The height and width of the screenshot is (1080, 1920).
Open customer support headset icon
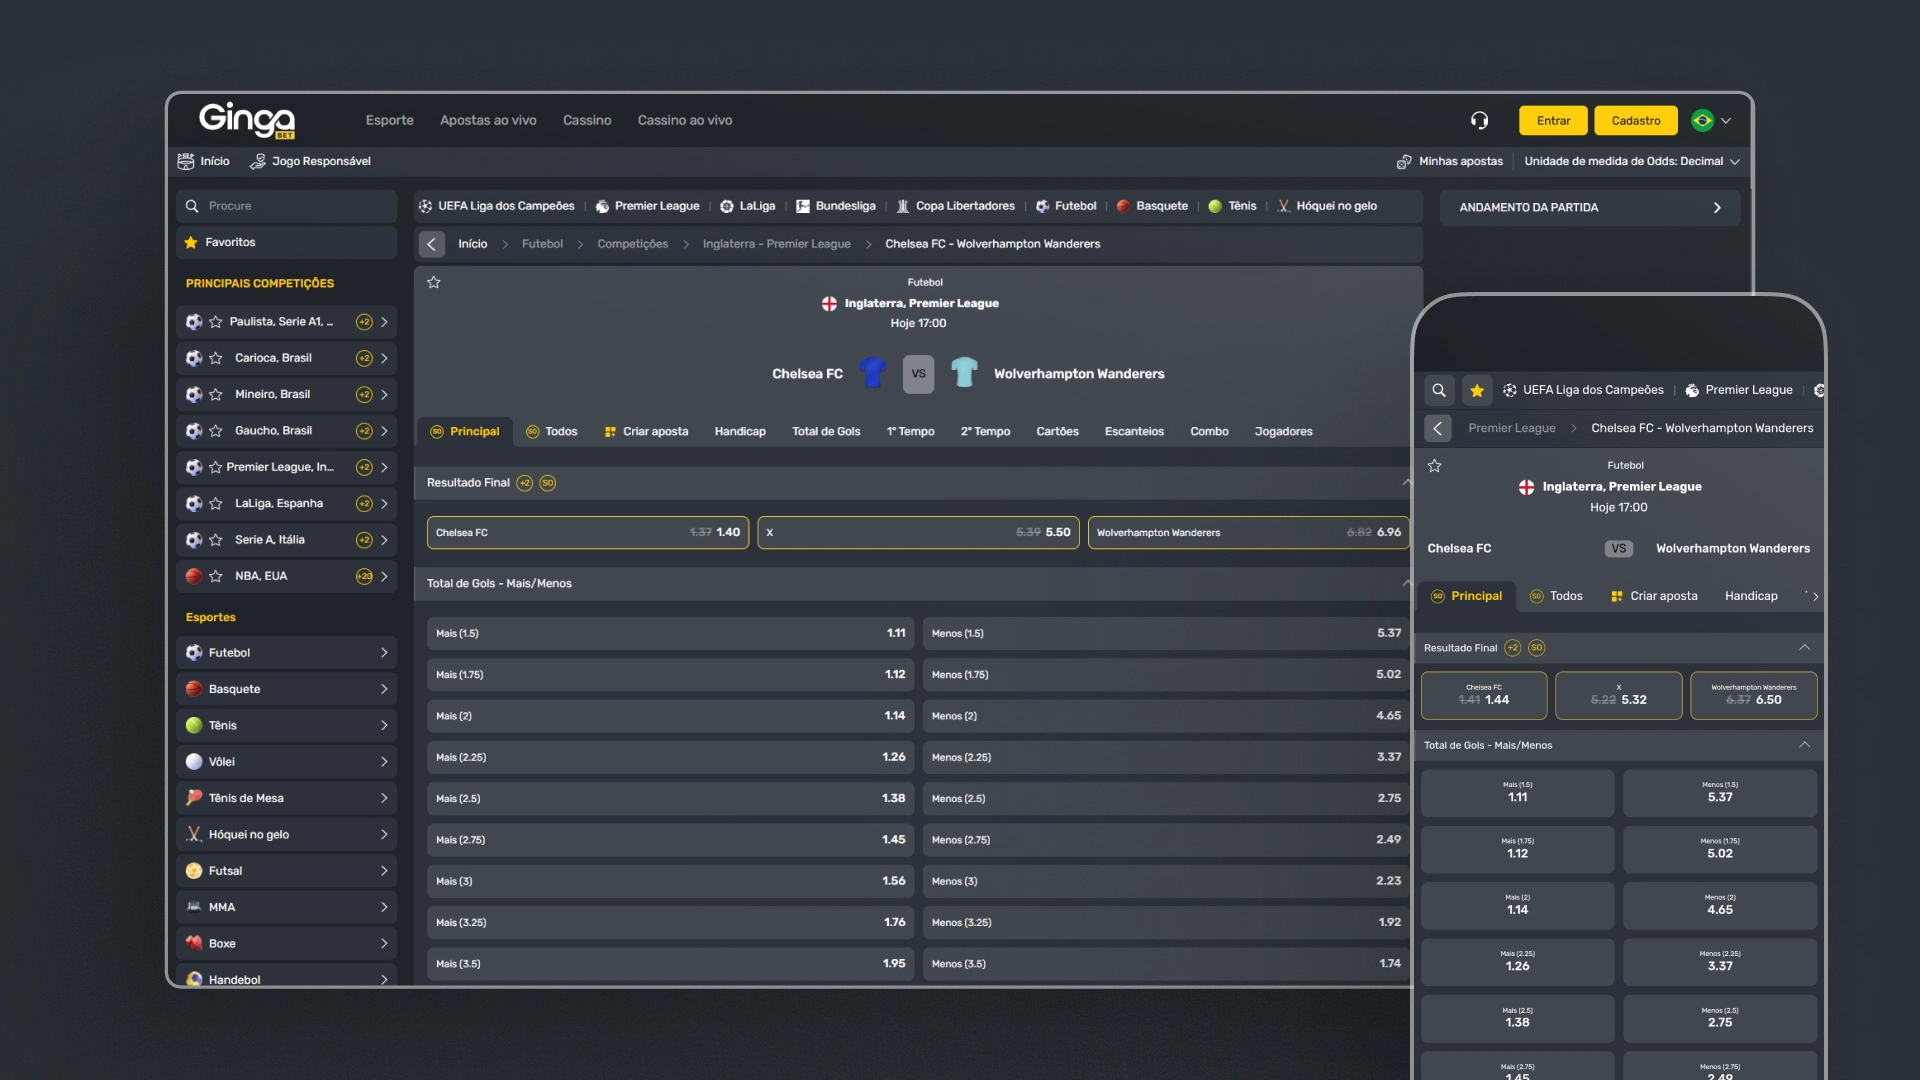(x=1480, y=121)
